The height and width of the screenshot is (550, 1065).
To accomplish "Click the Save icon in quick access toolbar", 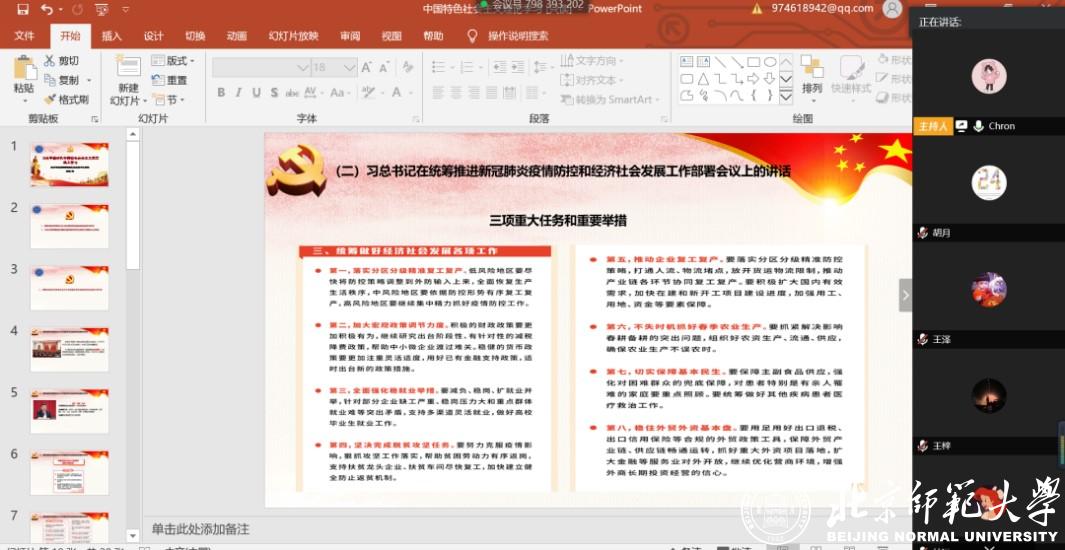I will click(22, 9).
